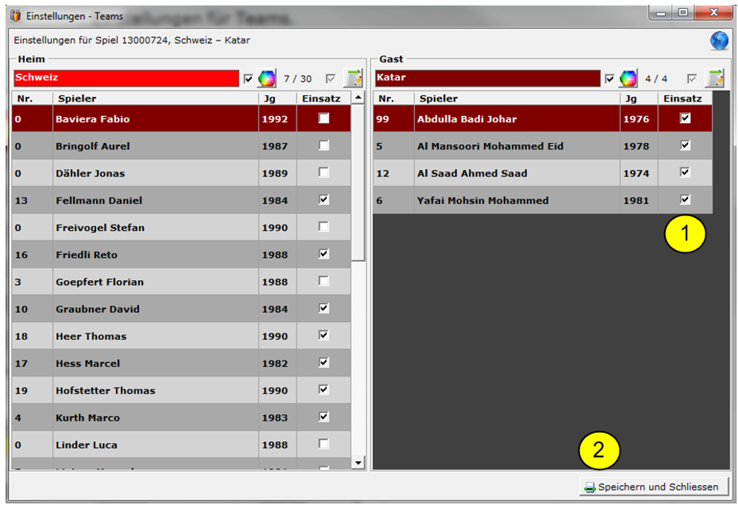Toggle Einsatz checkbox for Baviera Fabio
The height and width of the screenshot is (505, 738).
323,119
